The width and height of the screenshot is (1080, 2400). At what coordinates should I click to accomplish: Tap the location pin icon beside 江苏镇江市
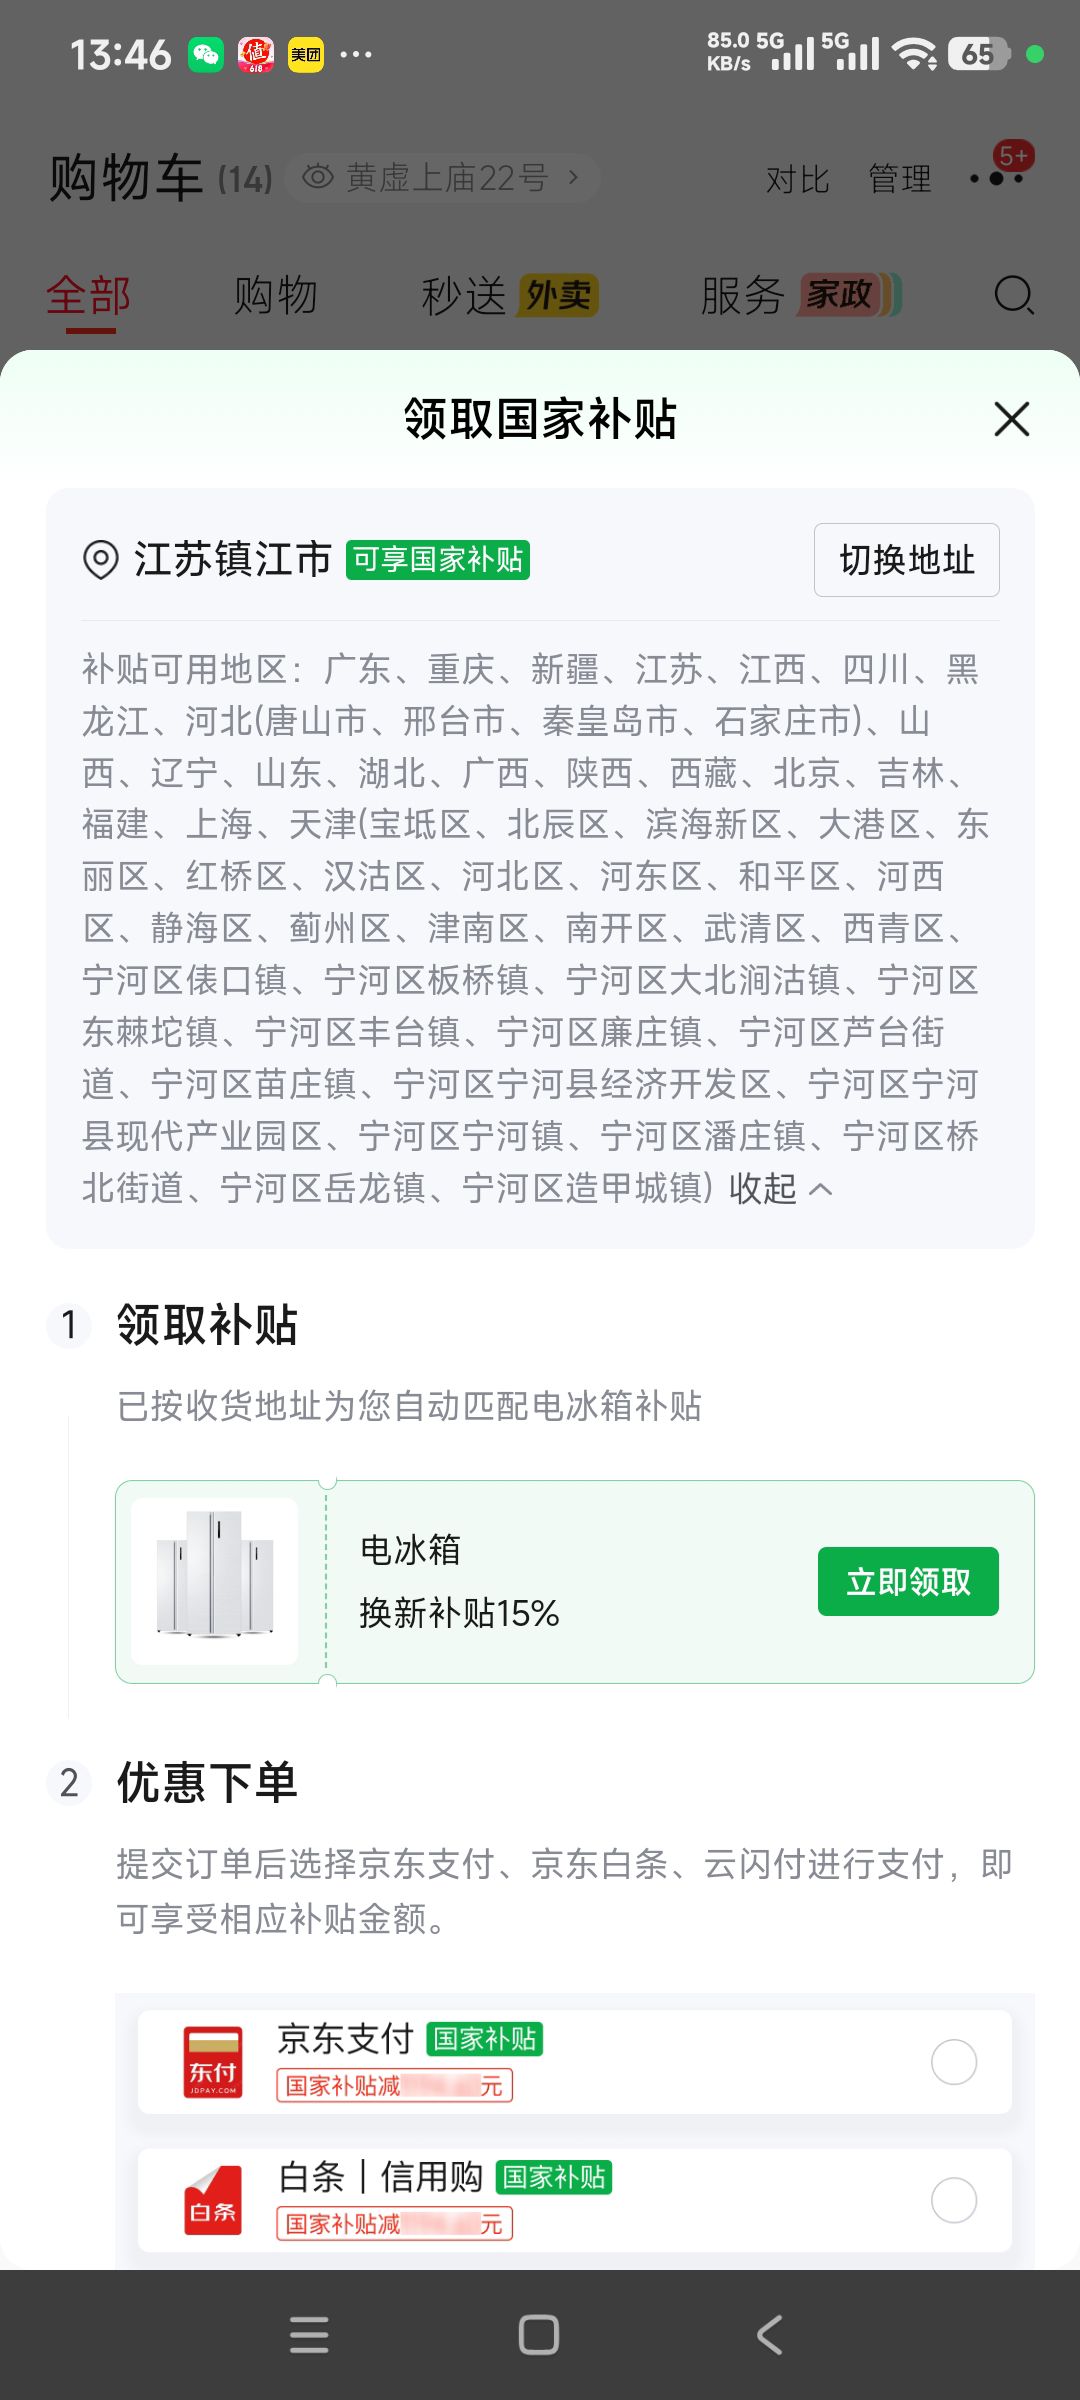click(100, 560)
